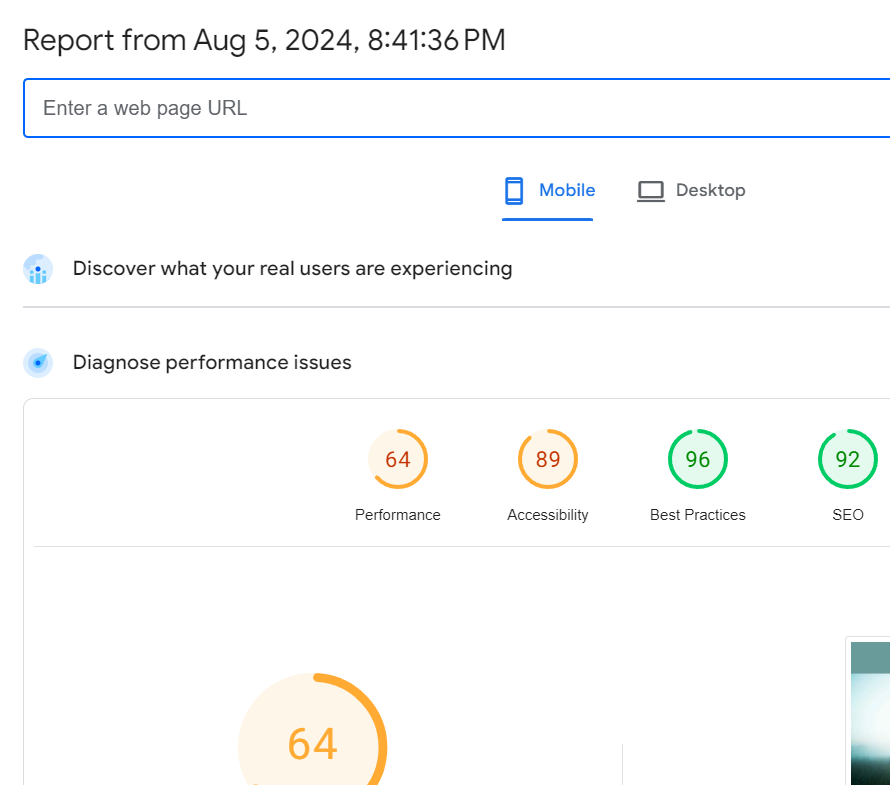Switch to the Desktop tab
This screenshot has width=890, height=785.
point(691,191)
